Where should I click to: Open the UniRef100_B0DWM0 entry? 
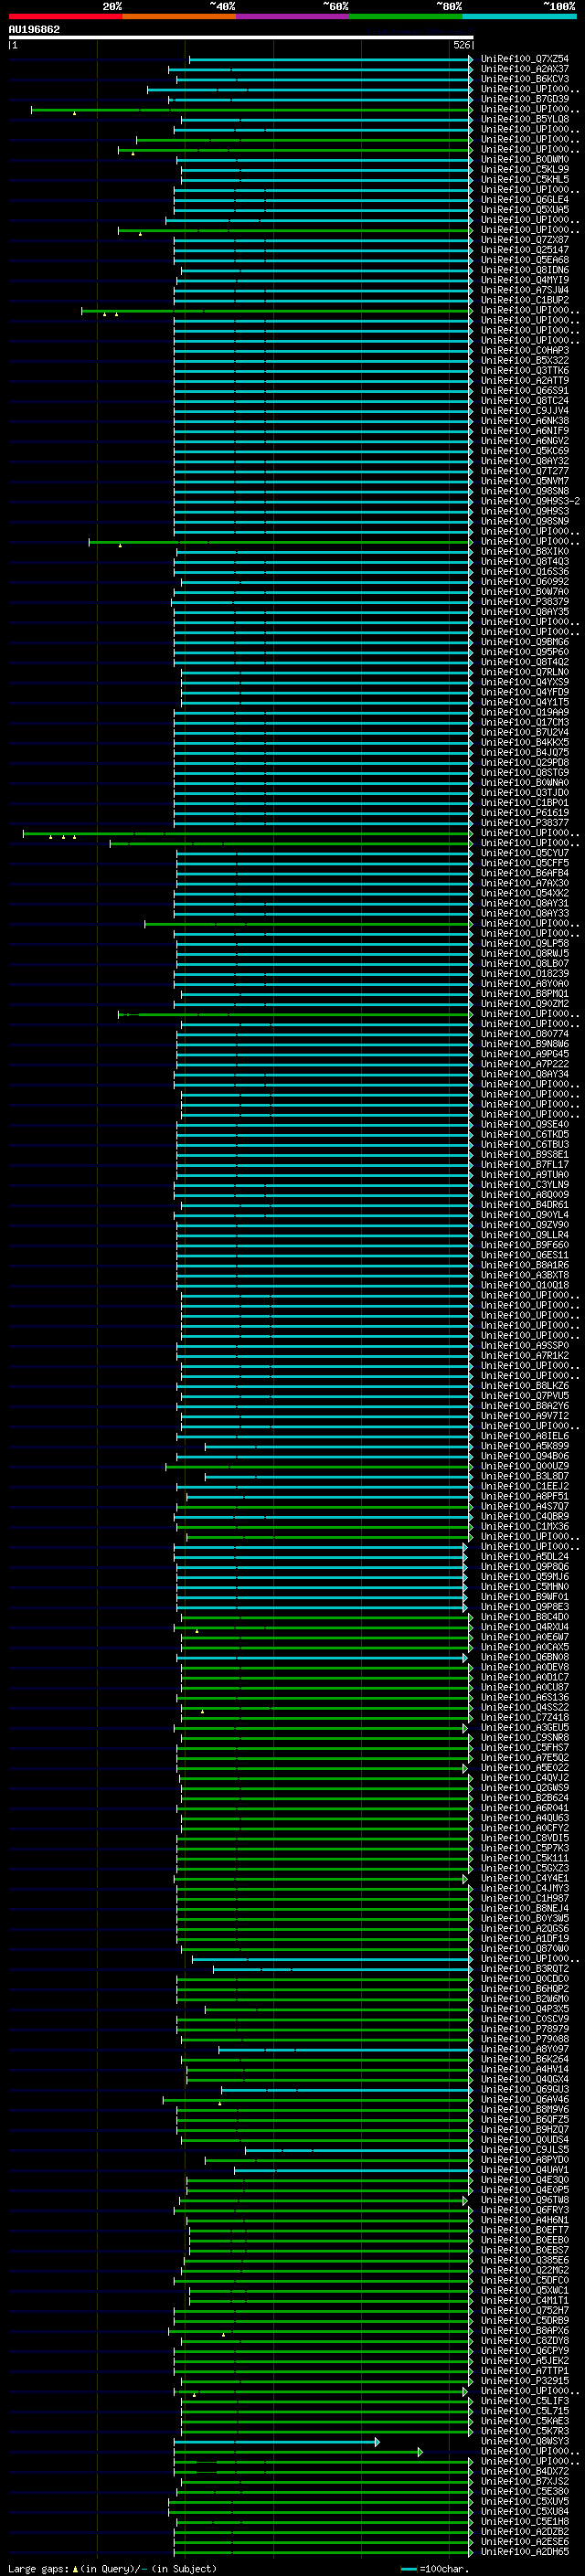524,160
